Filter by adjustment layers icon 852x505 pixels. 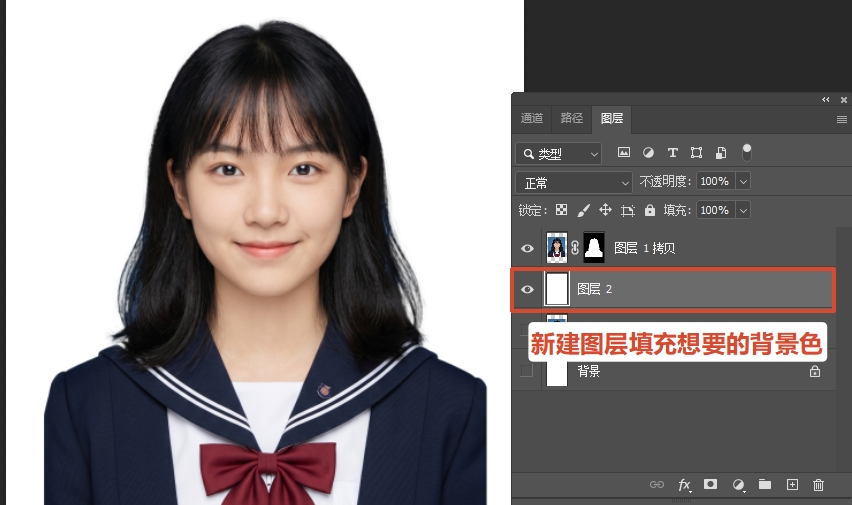click(648, 153)
